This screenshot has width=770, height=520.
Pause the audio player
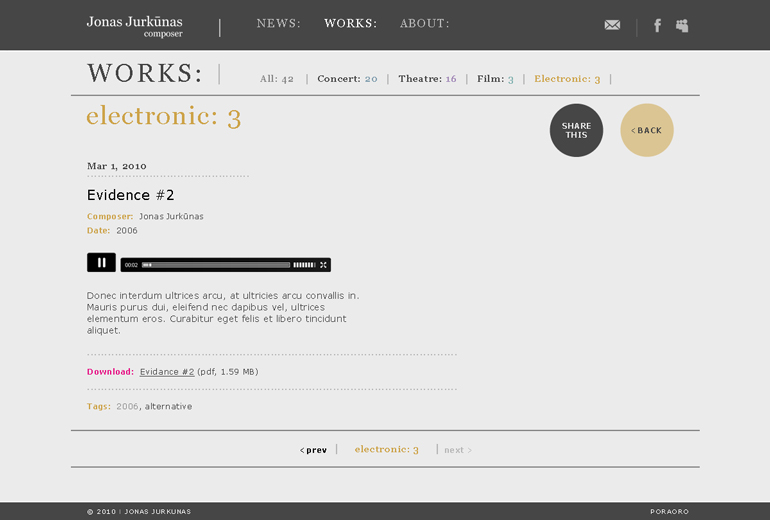click(x=101, y=262)
